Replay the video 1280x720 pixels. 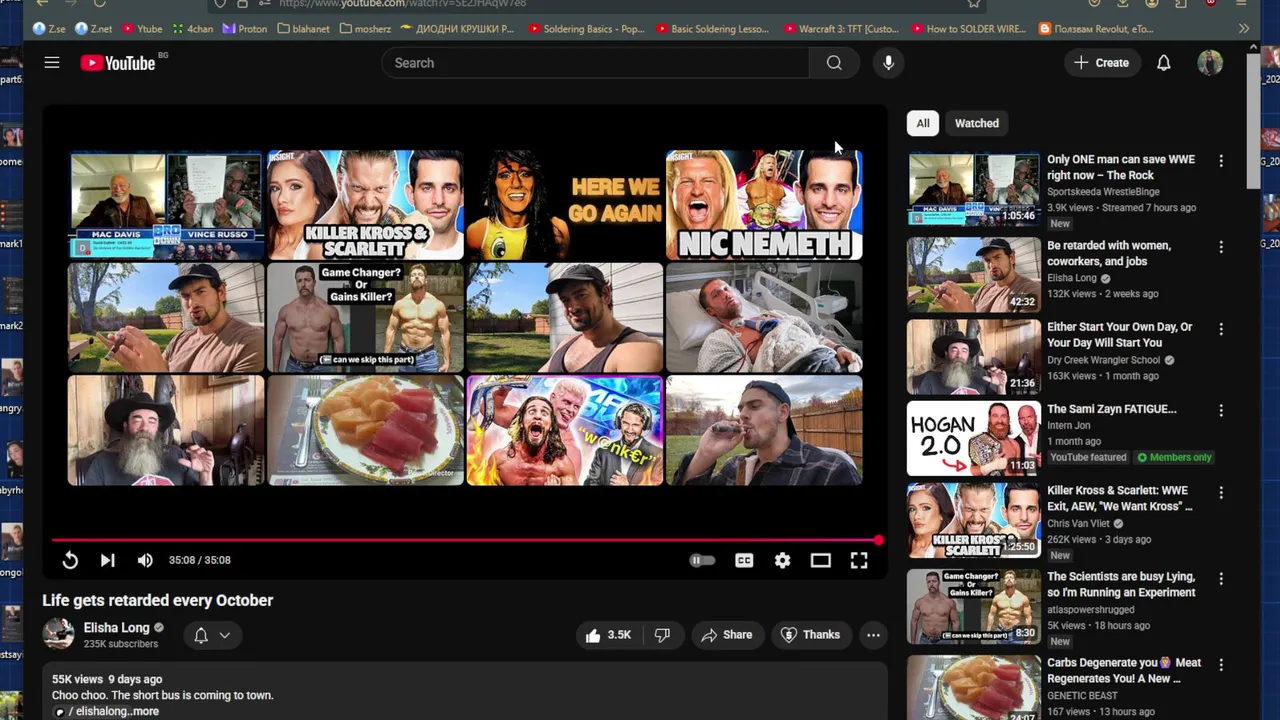click(70, 560)
